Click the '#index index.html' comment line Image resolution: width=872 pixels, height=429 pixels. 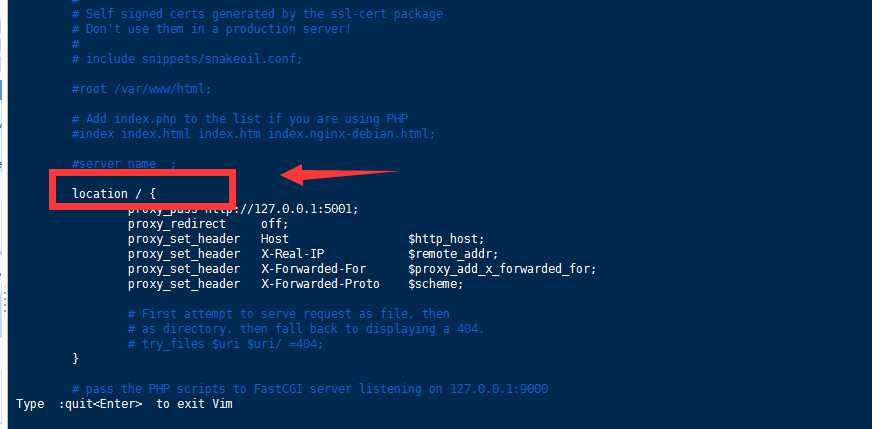pos(253,133)
